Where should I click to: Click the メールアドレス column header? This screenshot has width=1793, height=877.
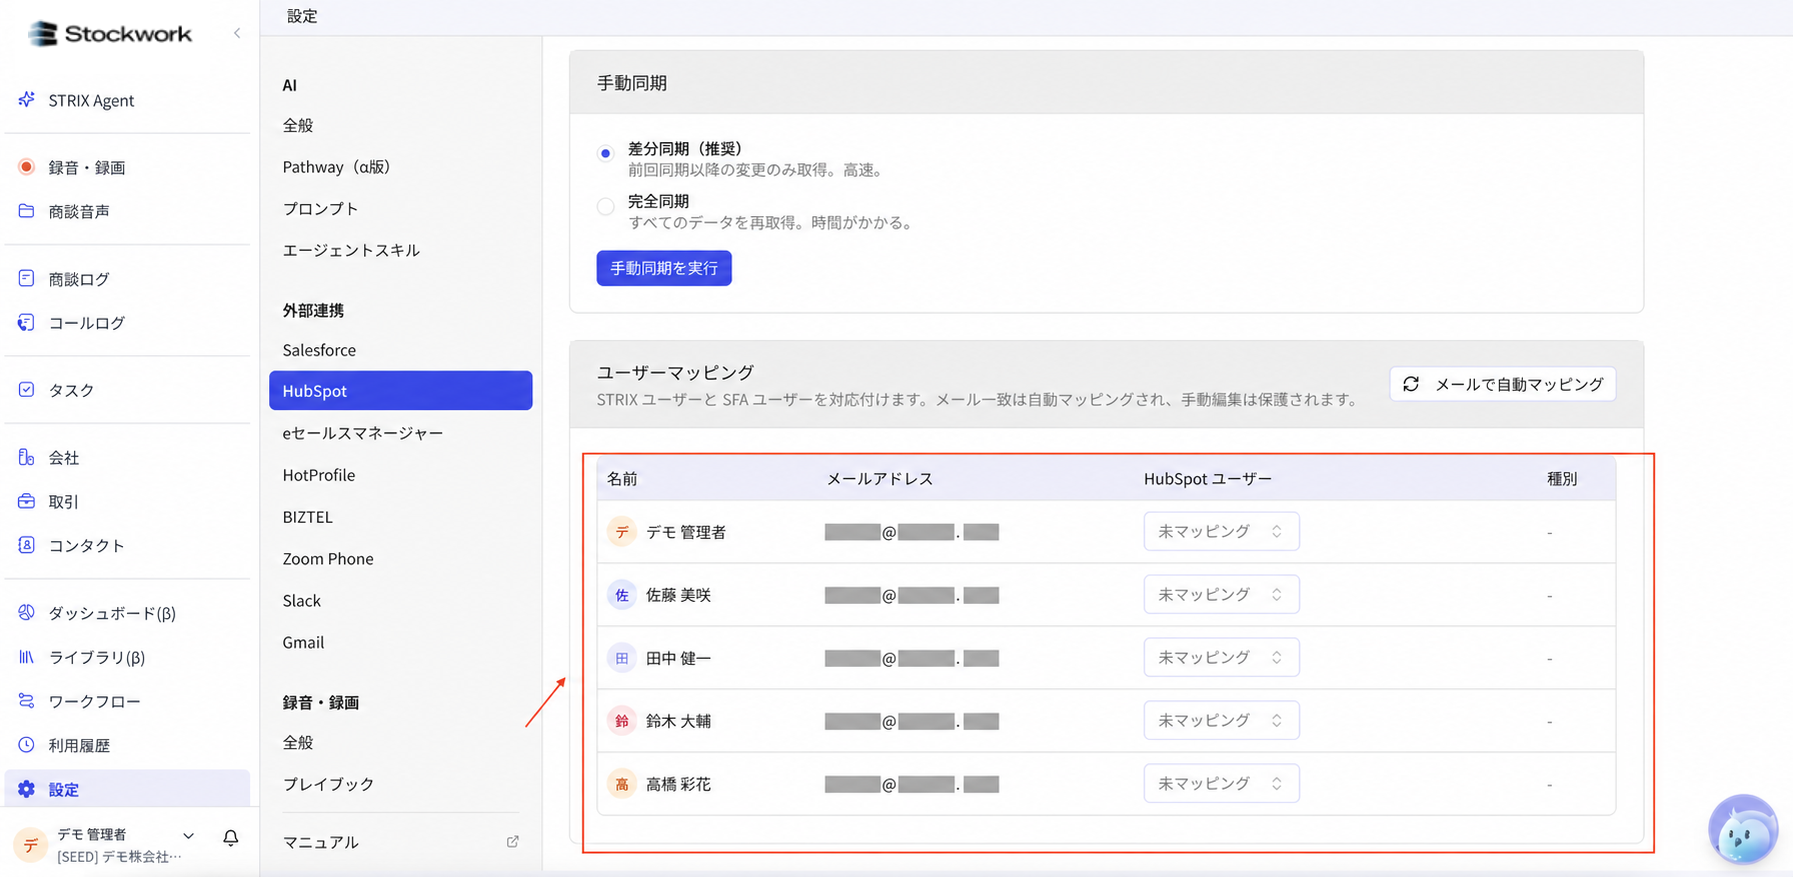point(879,479)
